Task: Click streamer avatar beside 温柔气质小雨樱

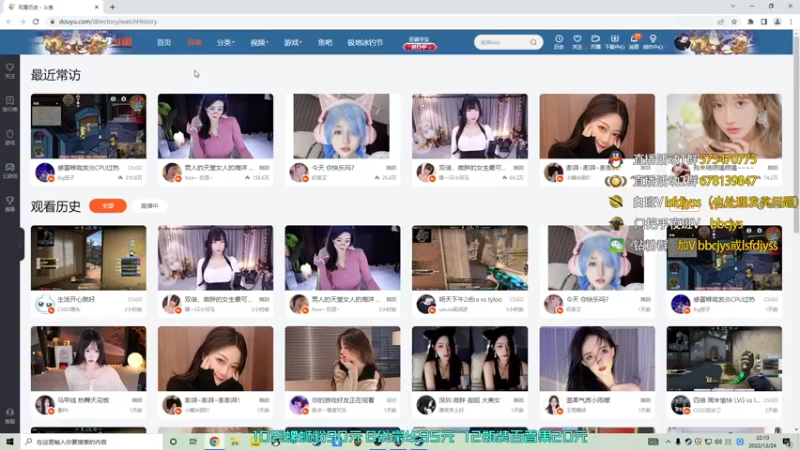Action: [x=554, y=405]
